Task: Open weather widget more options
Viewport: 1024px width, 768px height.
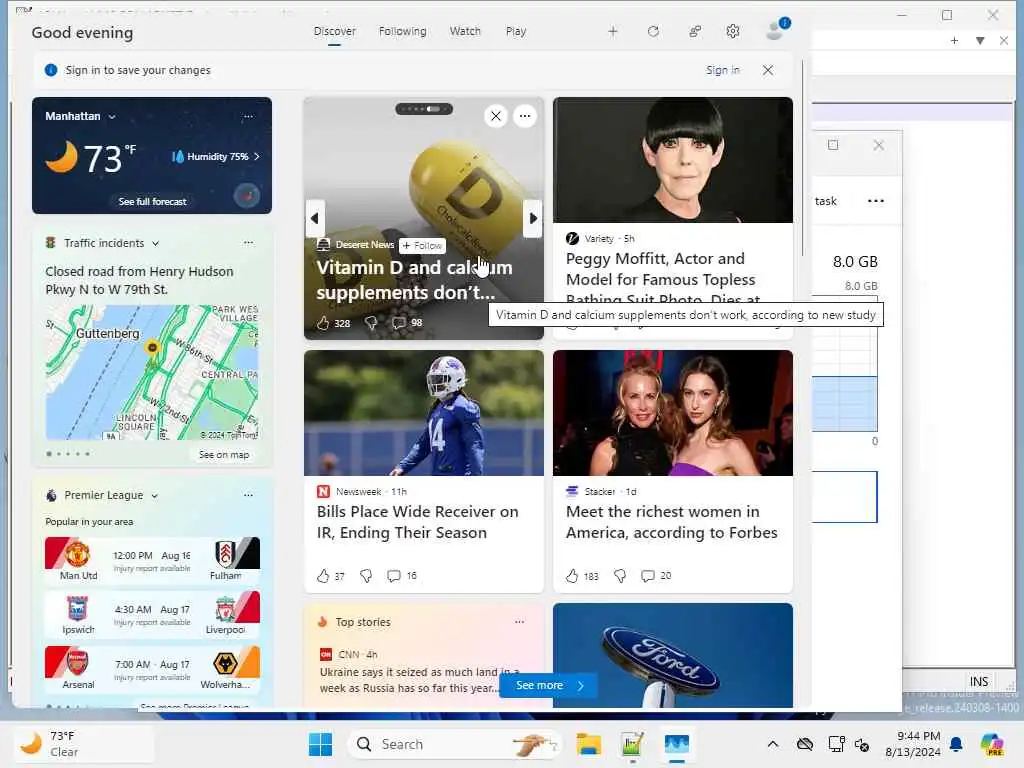Action: point(248,116)
